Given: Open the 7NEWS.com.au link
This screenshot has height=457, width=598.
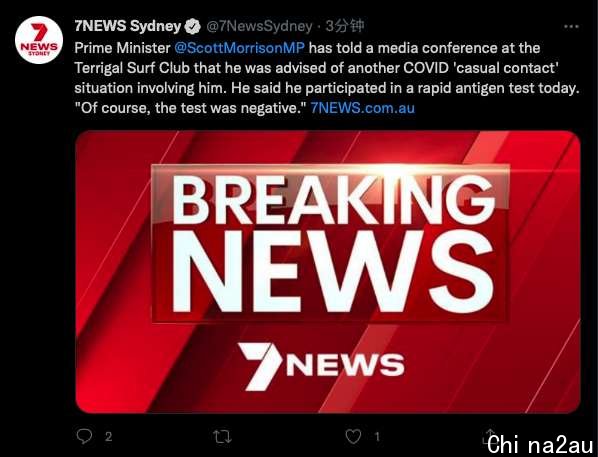Looking at the screenshot, I should (362, 108).
